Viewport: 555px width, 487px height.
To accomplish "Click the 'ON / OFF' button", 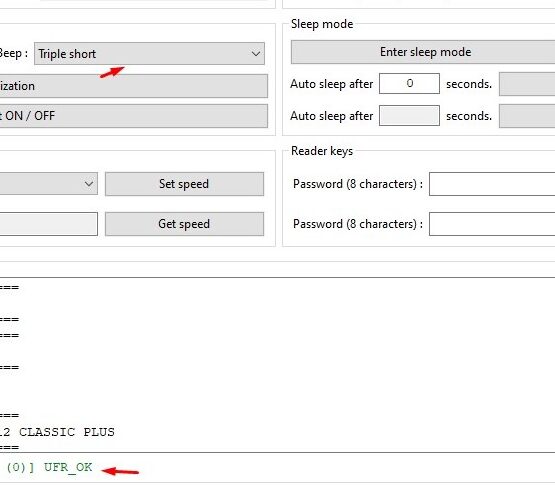I will tap(133, 116).
